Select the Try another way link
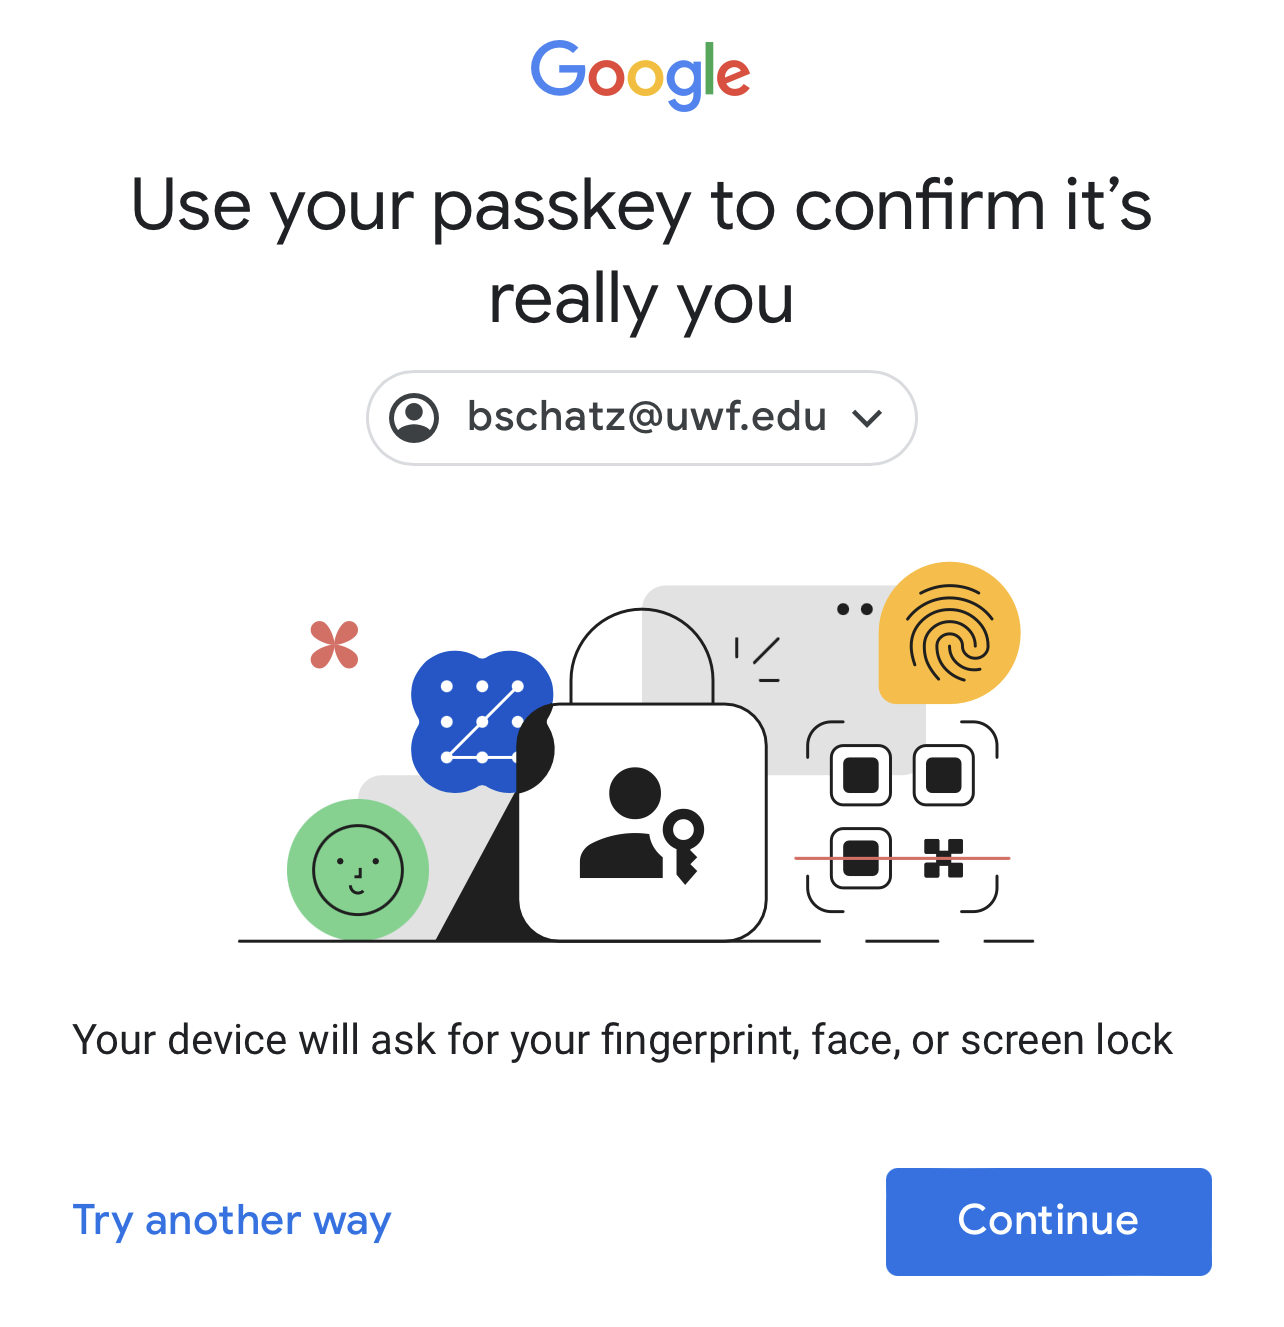The width and height of the screenshot is (1284, 1327). (232, 1221)
